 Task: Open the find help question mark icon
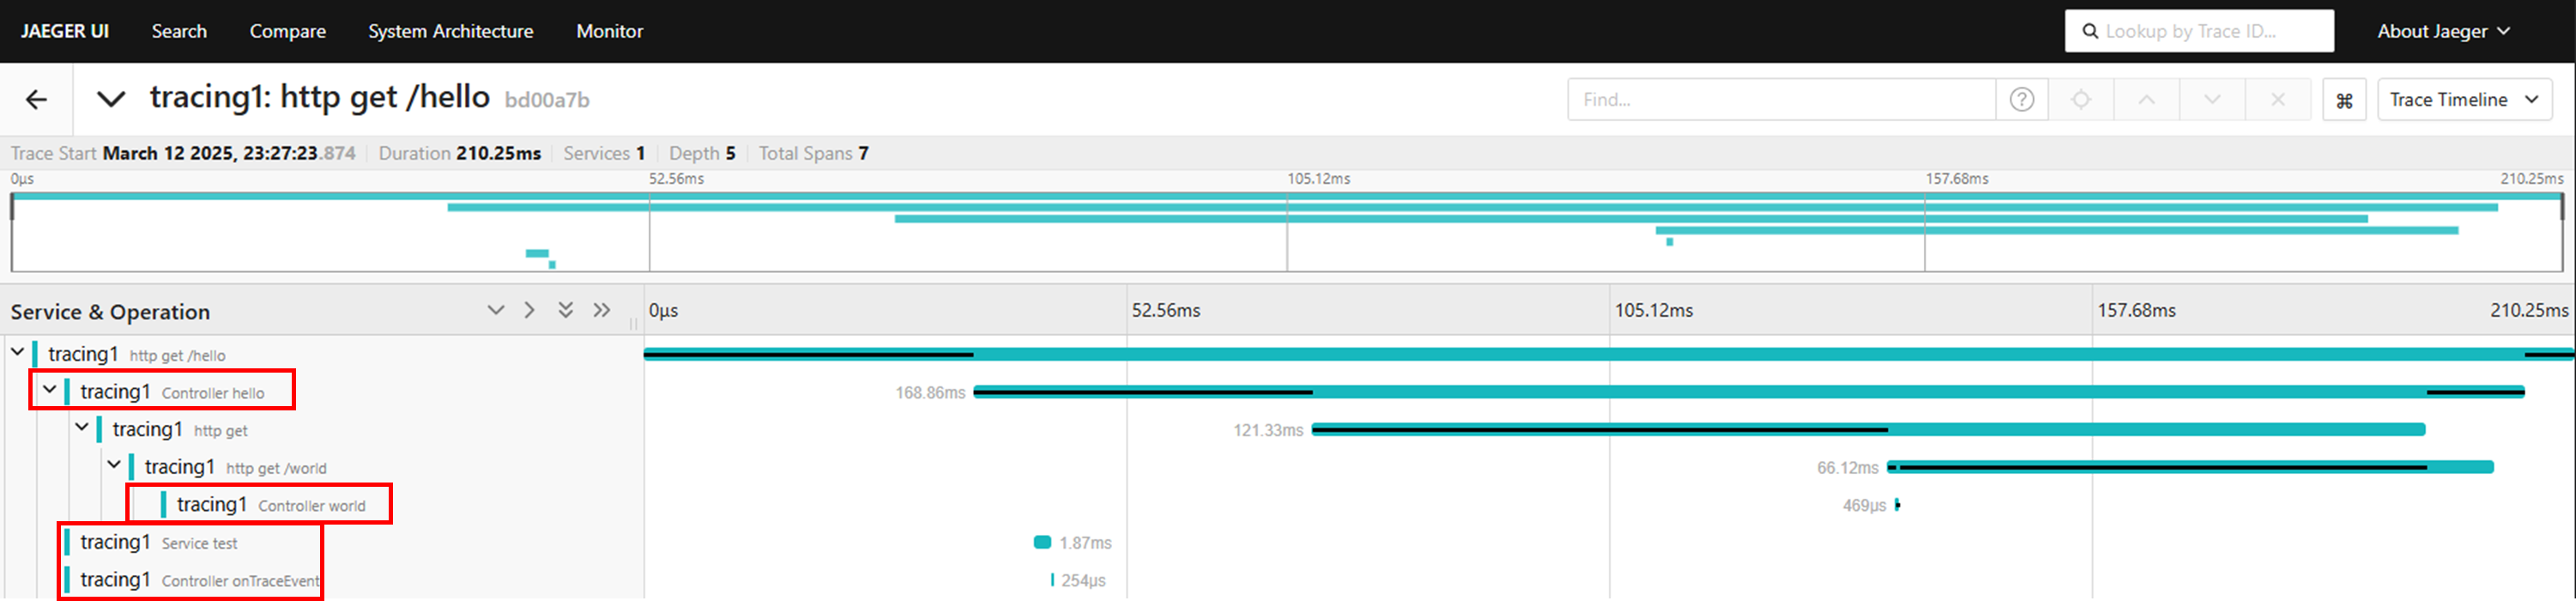[2021, 99]
